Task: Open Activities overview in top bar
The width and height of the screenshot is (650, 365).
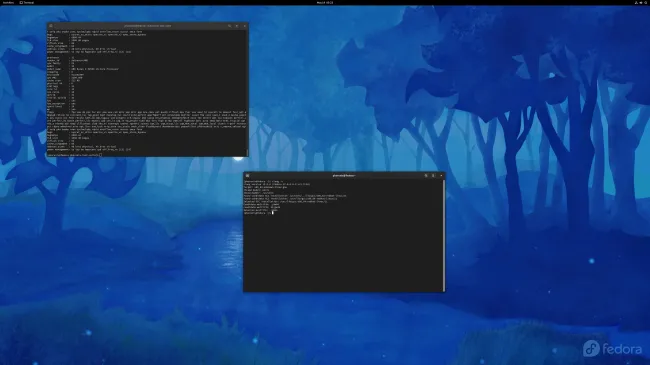Action: 8,2
